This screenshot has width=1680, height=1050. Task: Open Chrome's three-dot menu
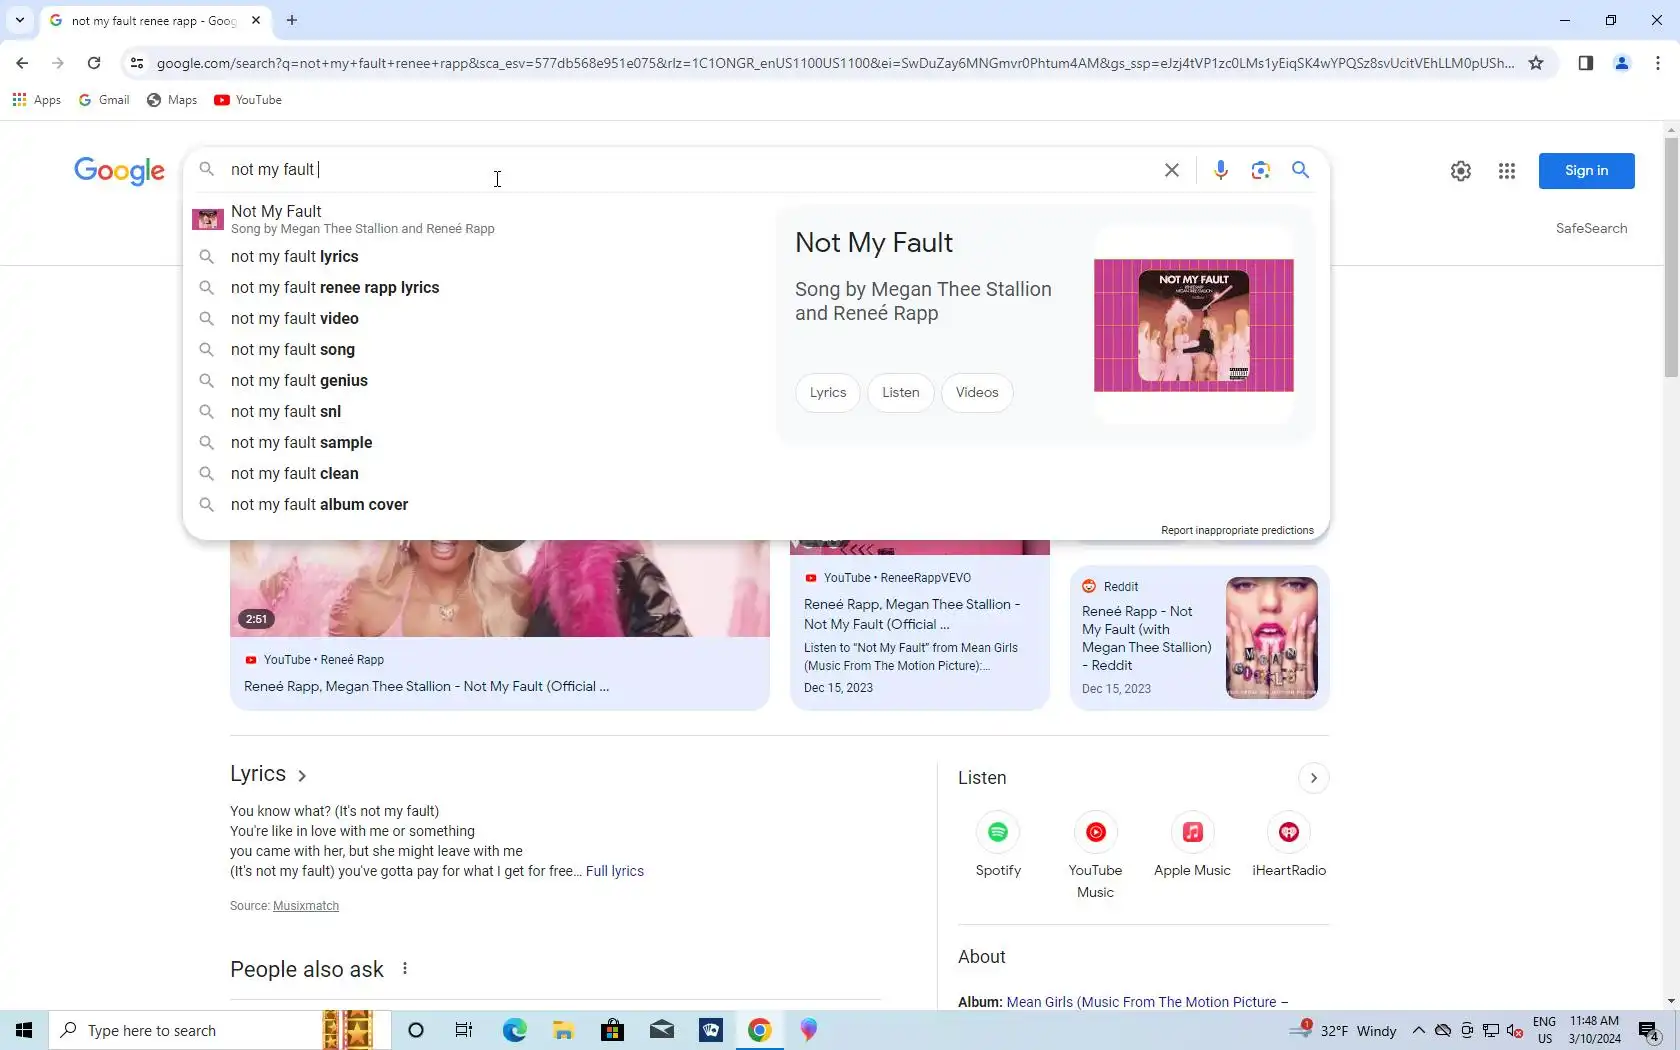click(1658, 63)
